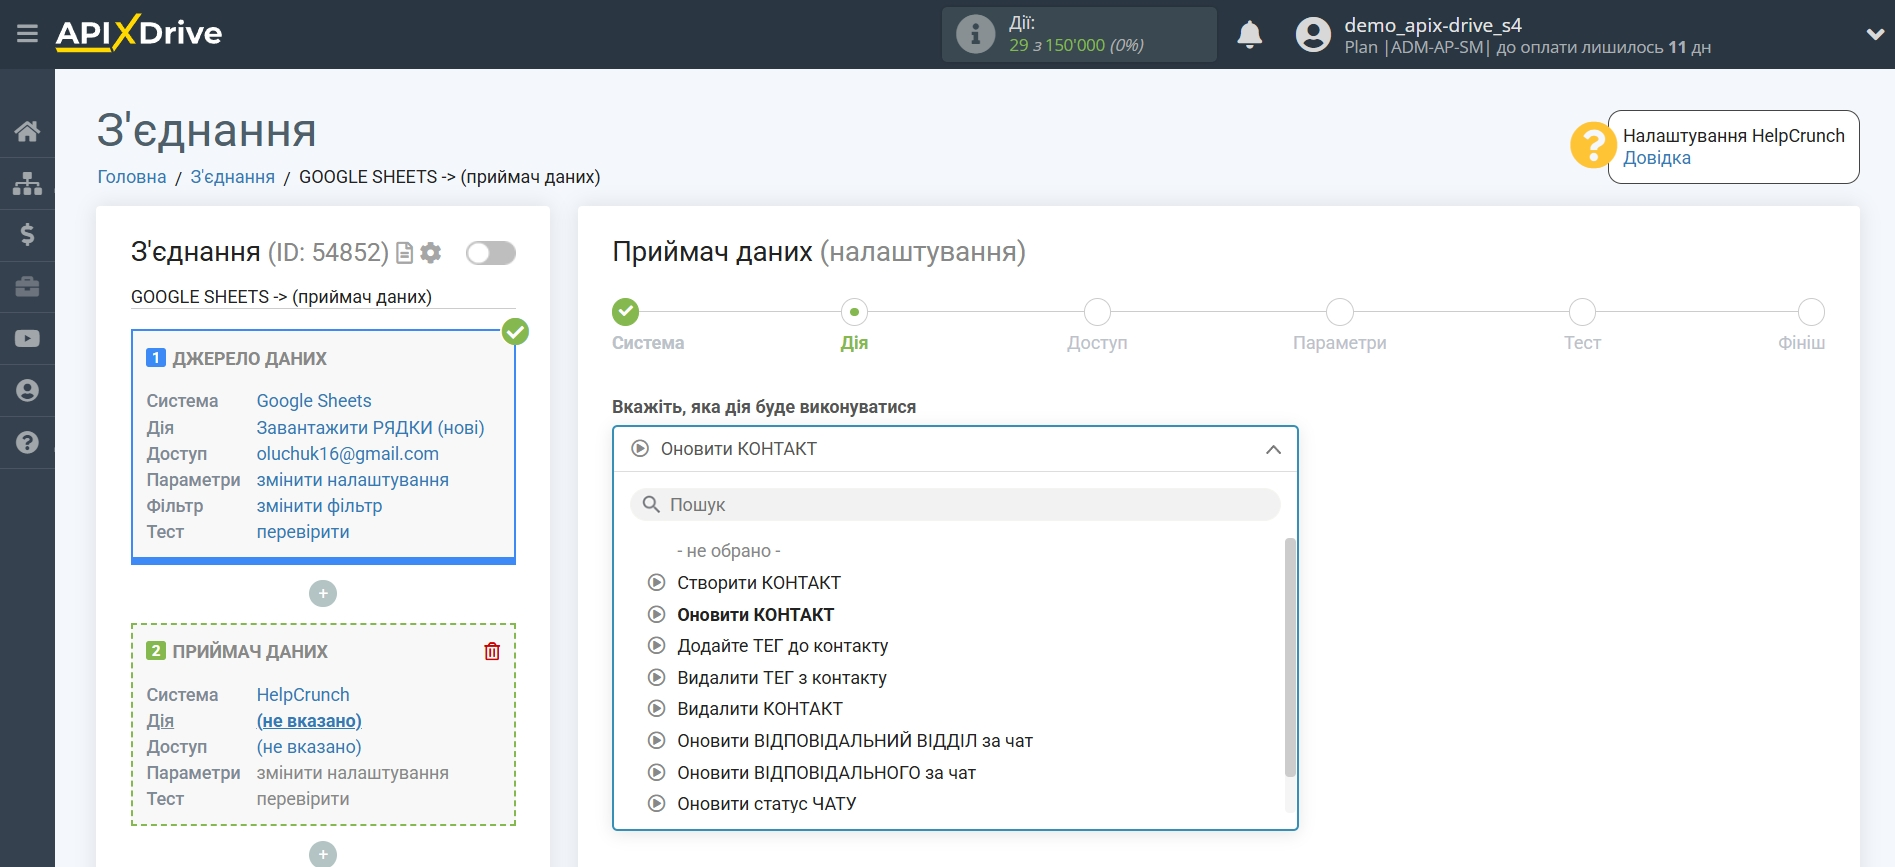The width and height of the screenshot is (1895, 867).
Task: Go to the Параметри step
Action: [1340, 312]
